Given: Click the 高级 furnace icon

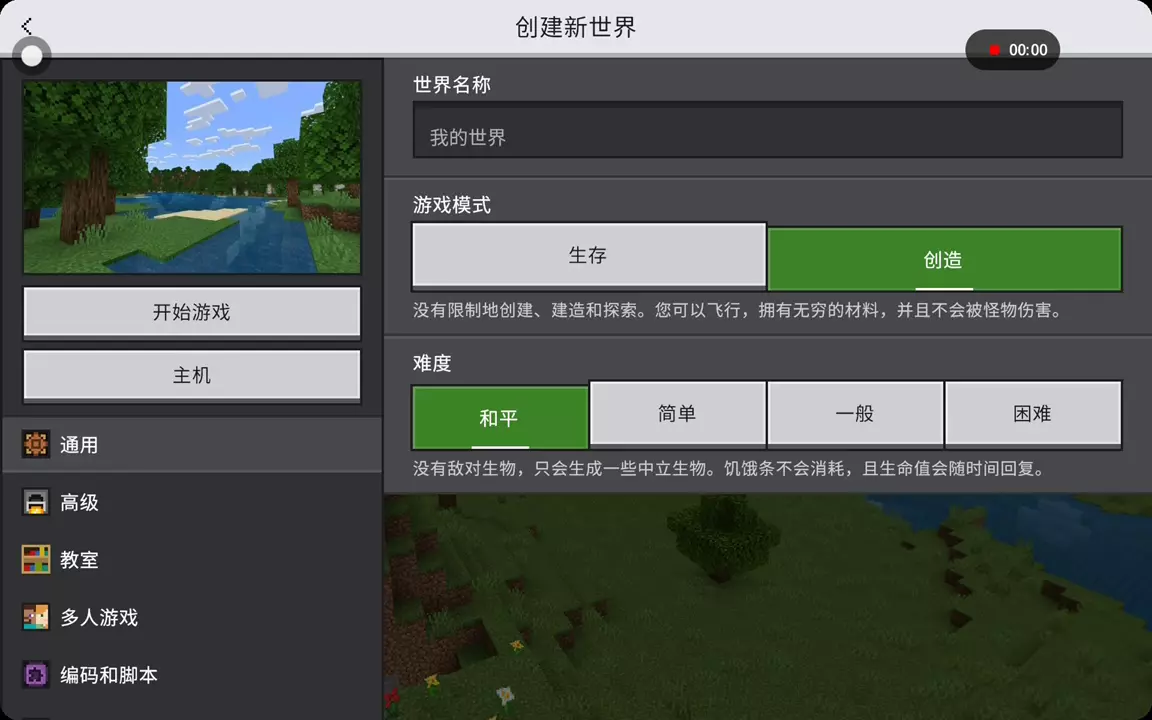Looking at the screenshot, I should coord(35,503).
